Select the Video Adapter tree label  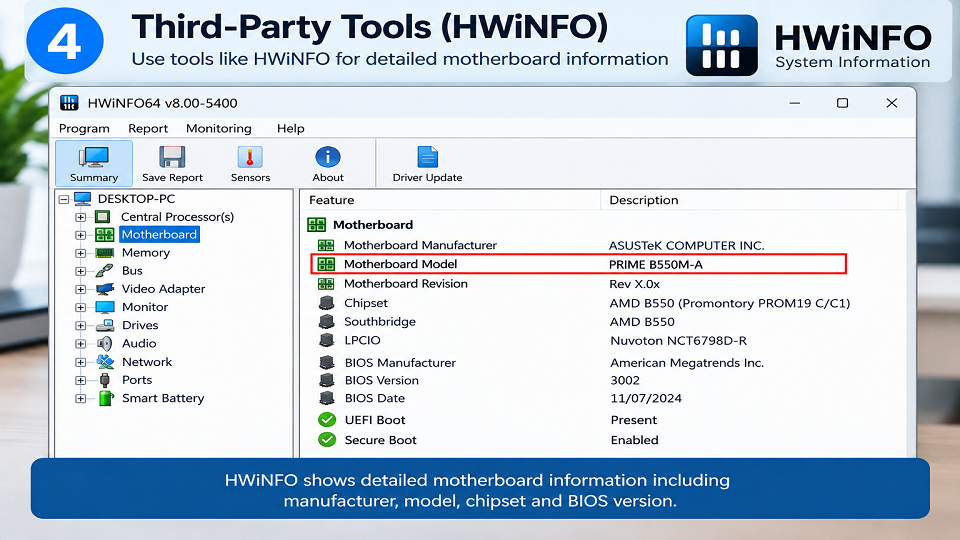(163, 289)
